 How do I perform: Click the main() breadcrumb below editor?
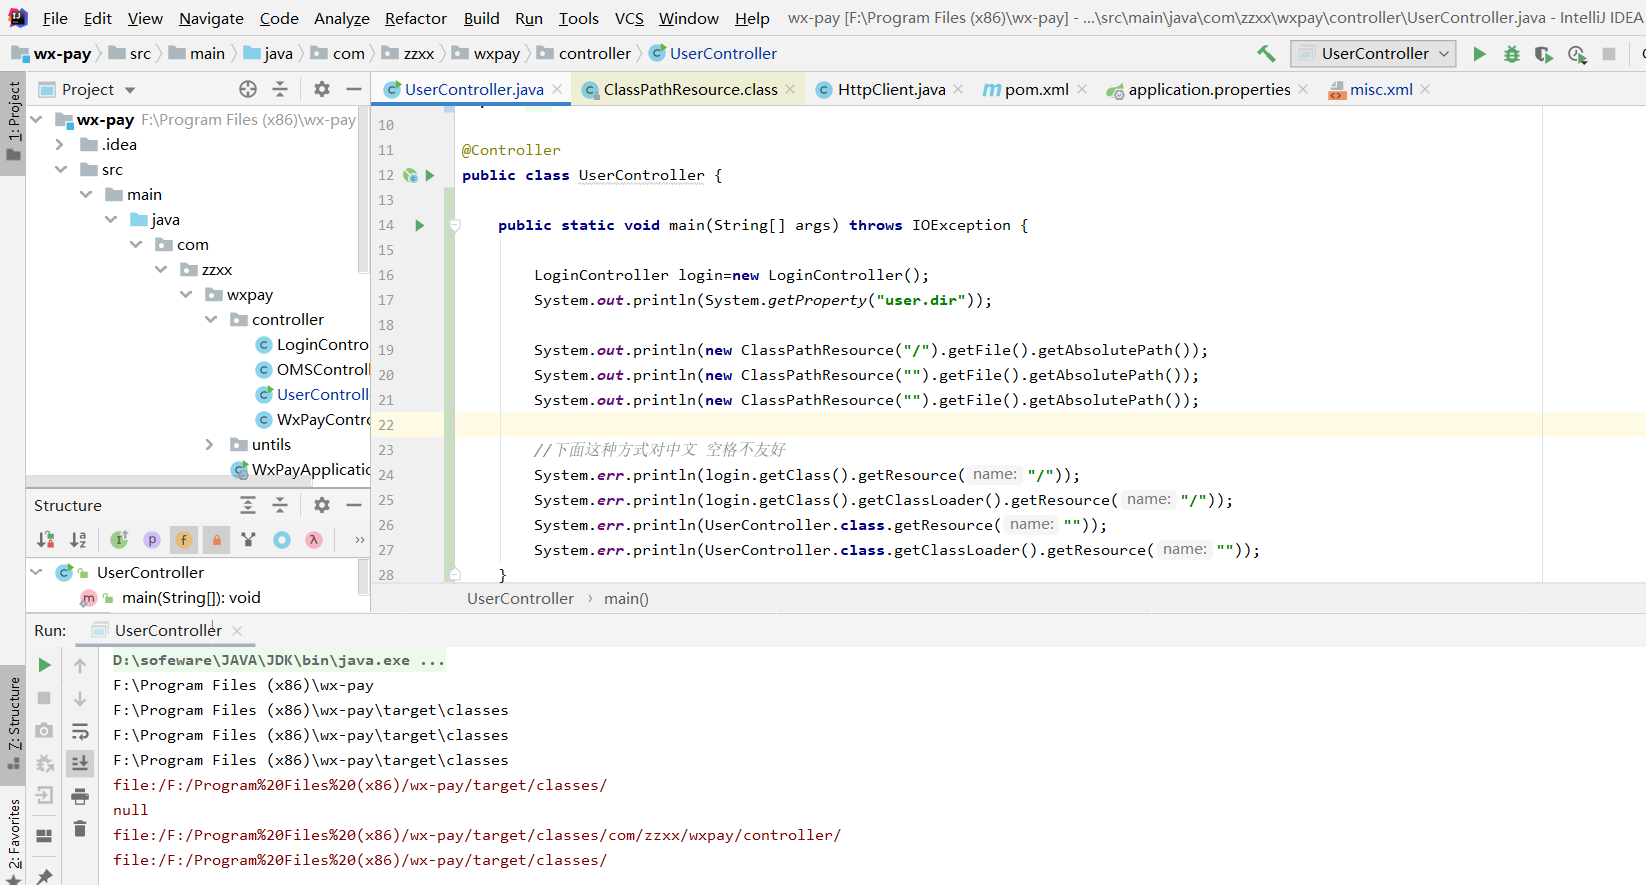[626, 599]
